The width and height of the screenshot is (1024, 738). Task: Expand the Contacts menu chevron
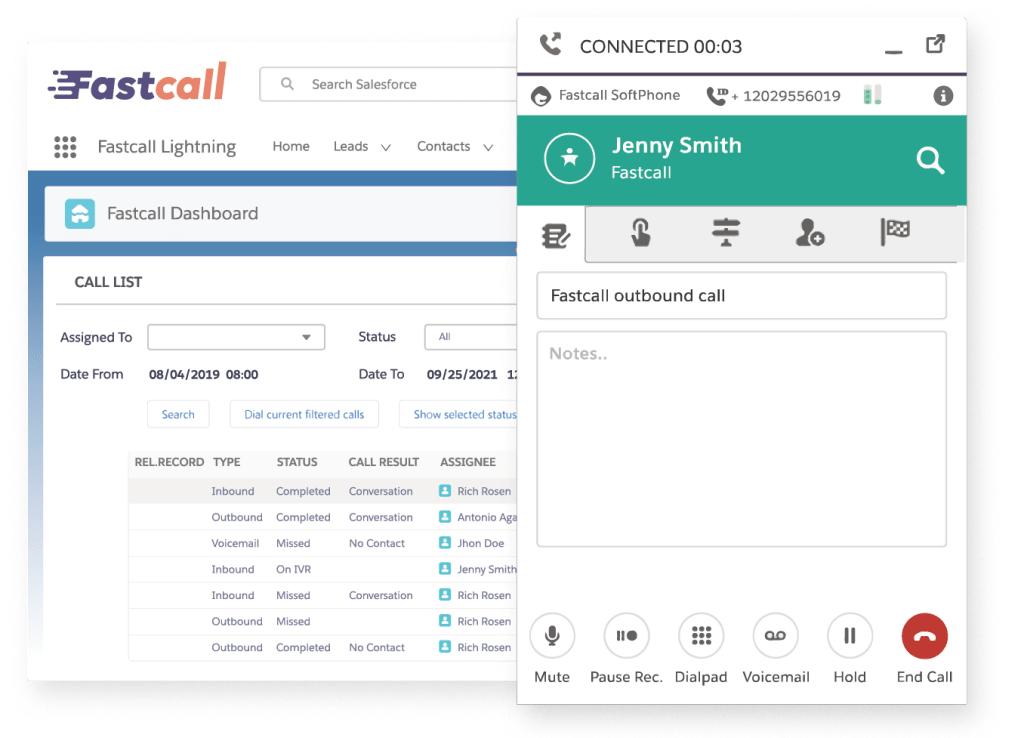[488, 146]
